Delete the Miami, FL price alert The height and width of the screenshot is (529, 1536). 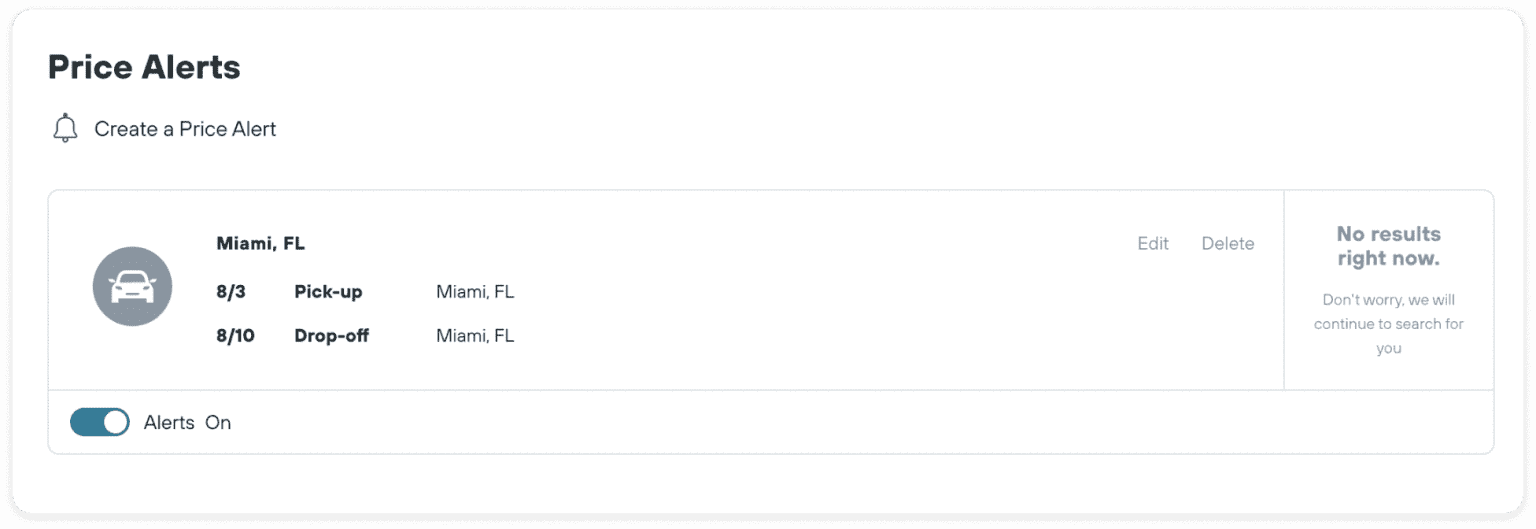click(x=1227, y=243)
